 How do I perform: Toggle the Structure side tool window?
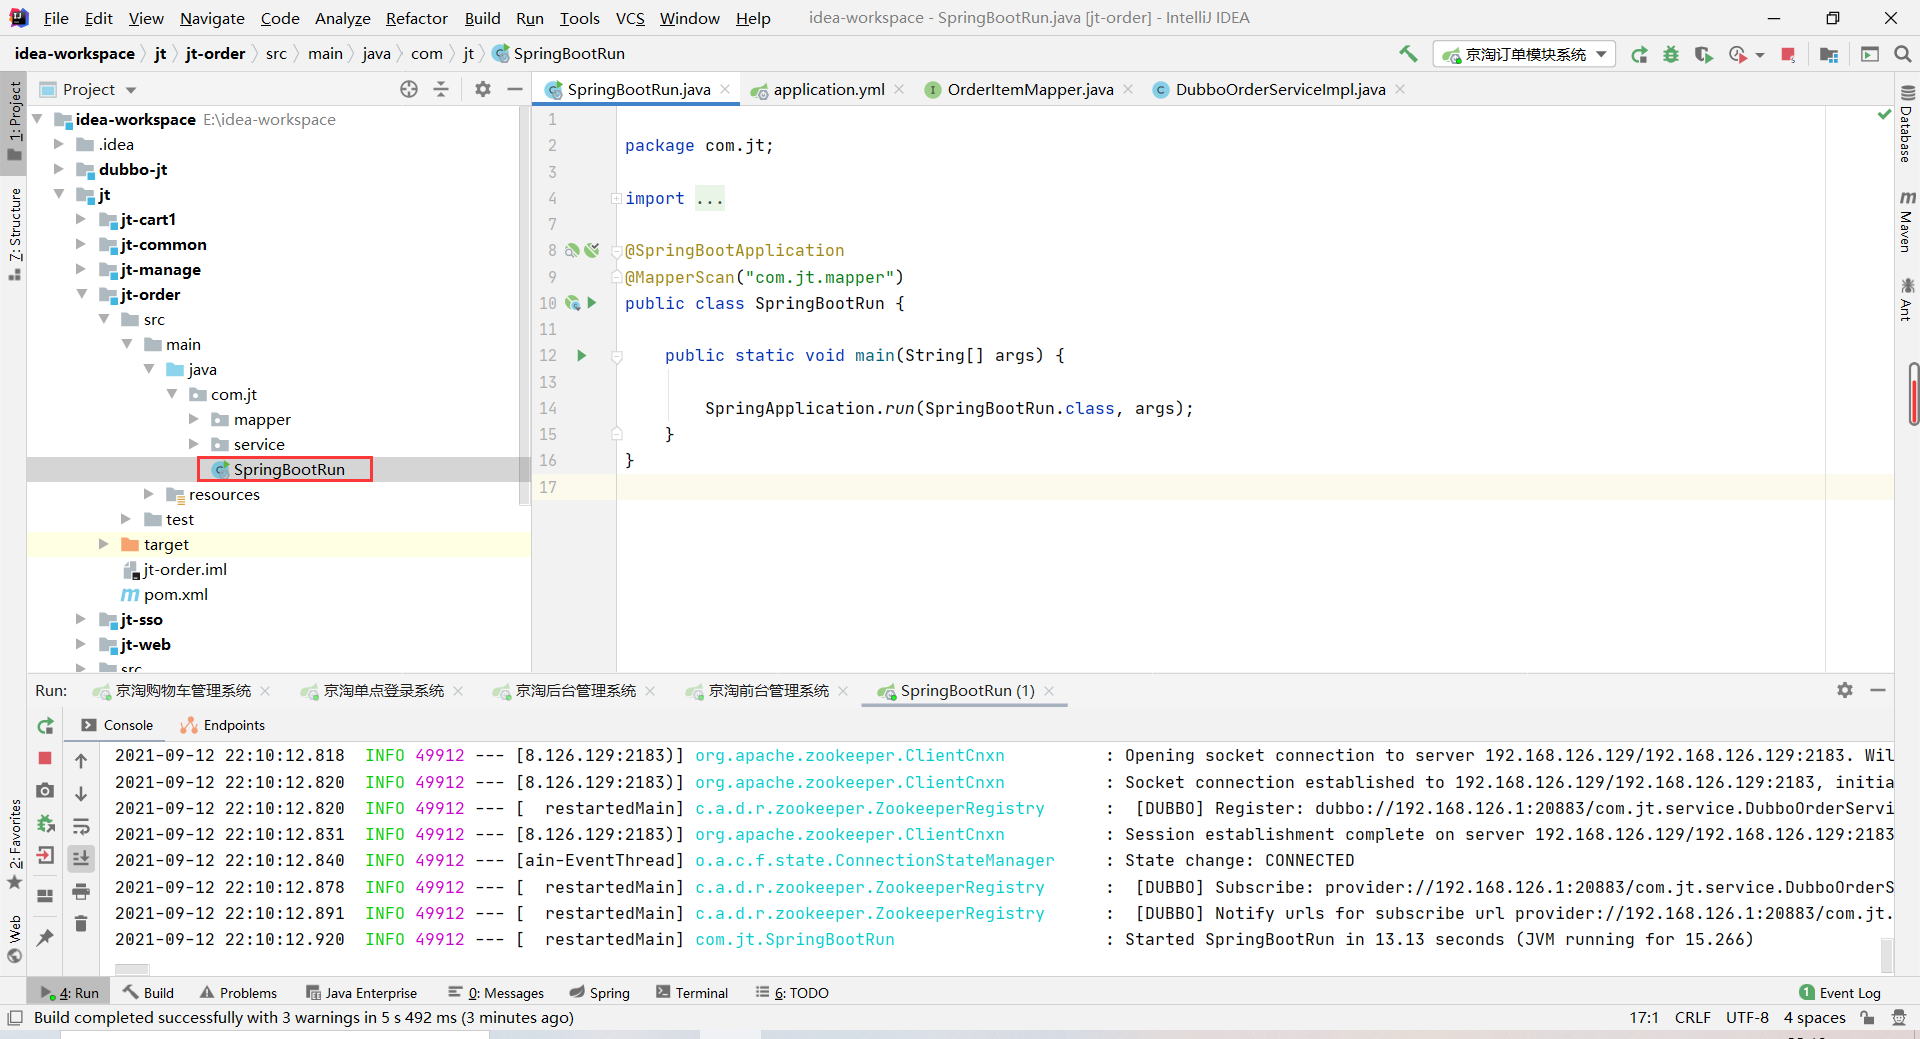(14, 233)
